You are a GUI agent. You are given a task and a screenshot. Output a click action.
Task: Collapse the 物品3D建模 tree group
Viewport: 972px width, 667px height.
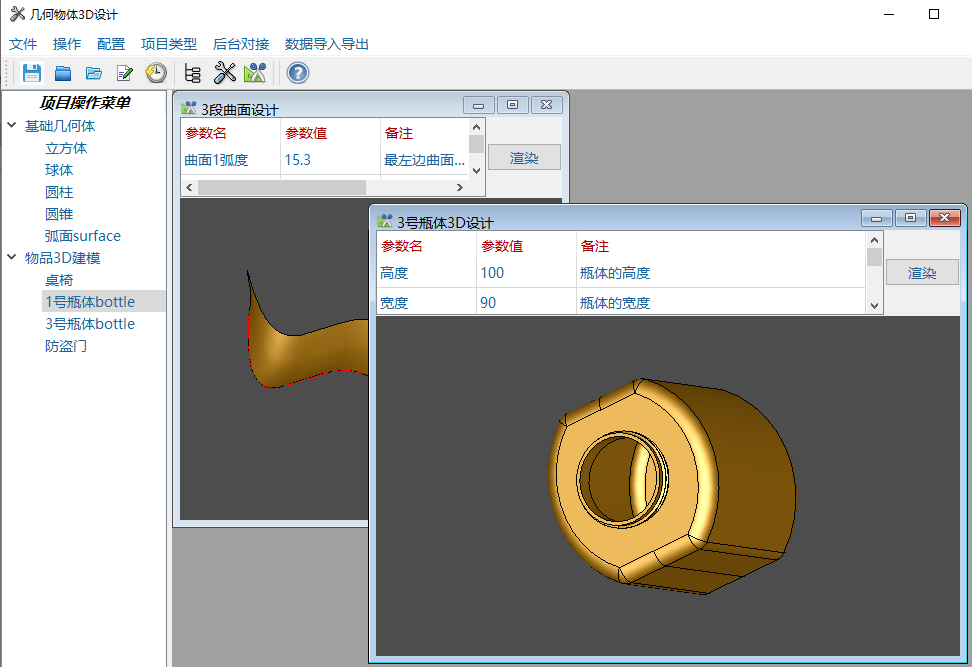point(12,257)
